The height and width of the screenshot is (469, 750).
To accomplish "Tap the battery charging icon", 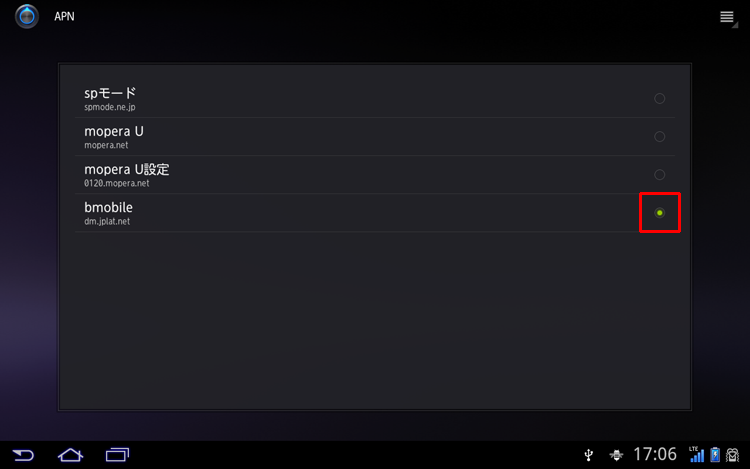I will point(715,454).
